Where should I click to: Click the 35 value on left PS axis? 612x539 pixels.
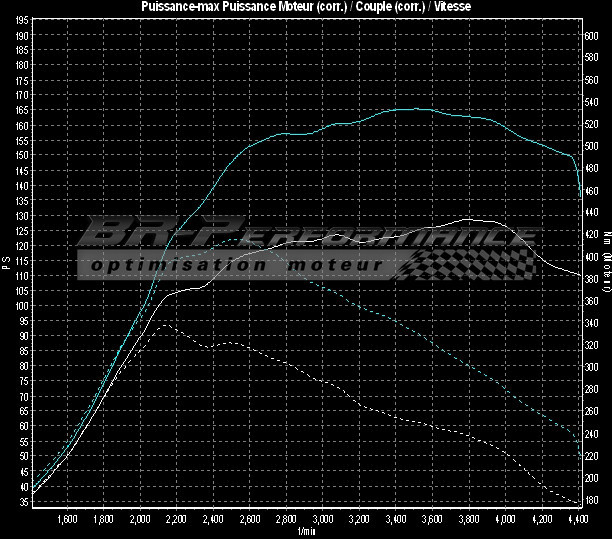click(x=23, y=501)
